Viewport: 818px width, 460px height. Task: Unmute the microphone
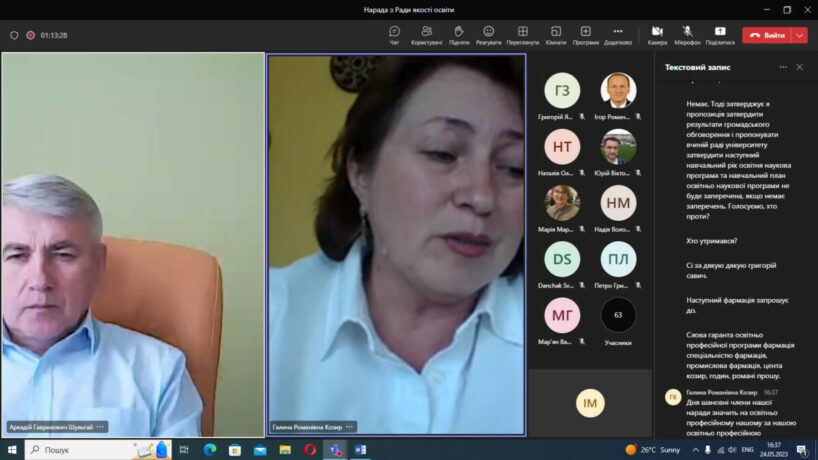687,34
